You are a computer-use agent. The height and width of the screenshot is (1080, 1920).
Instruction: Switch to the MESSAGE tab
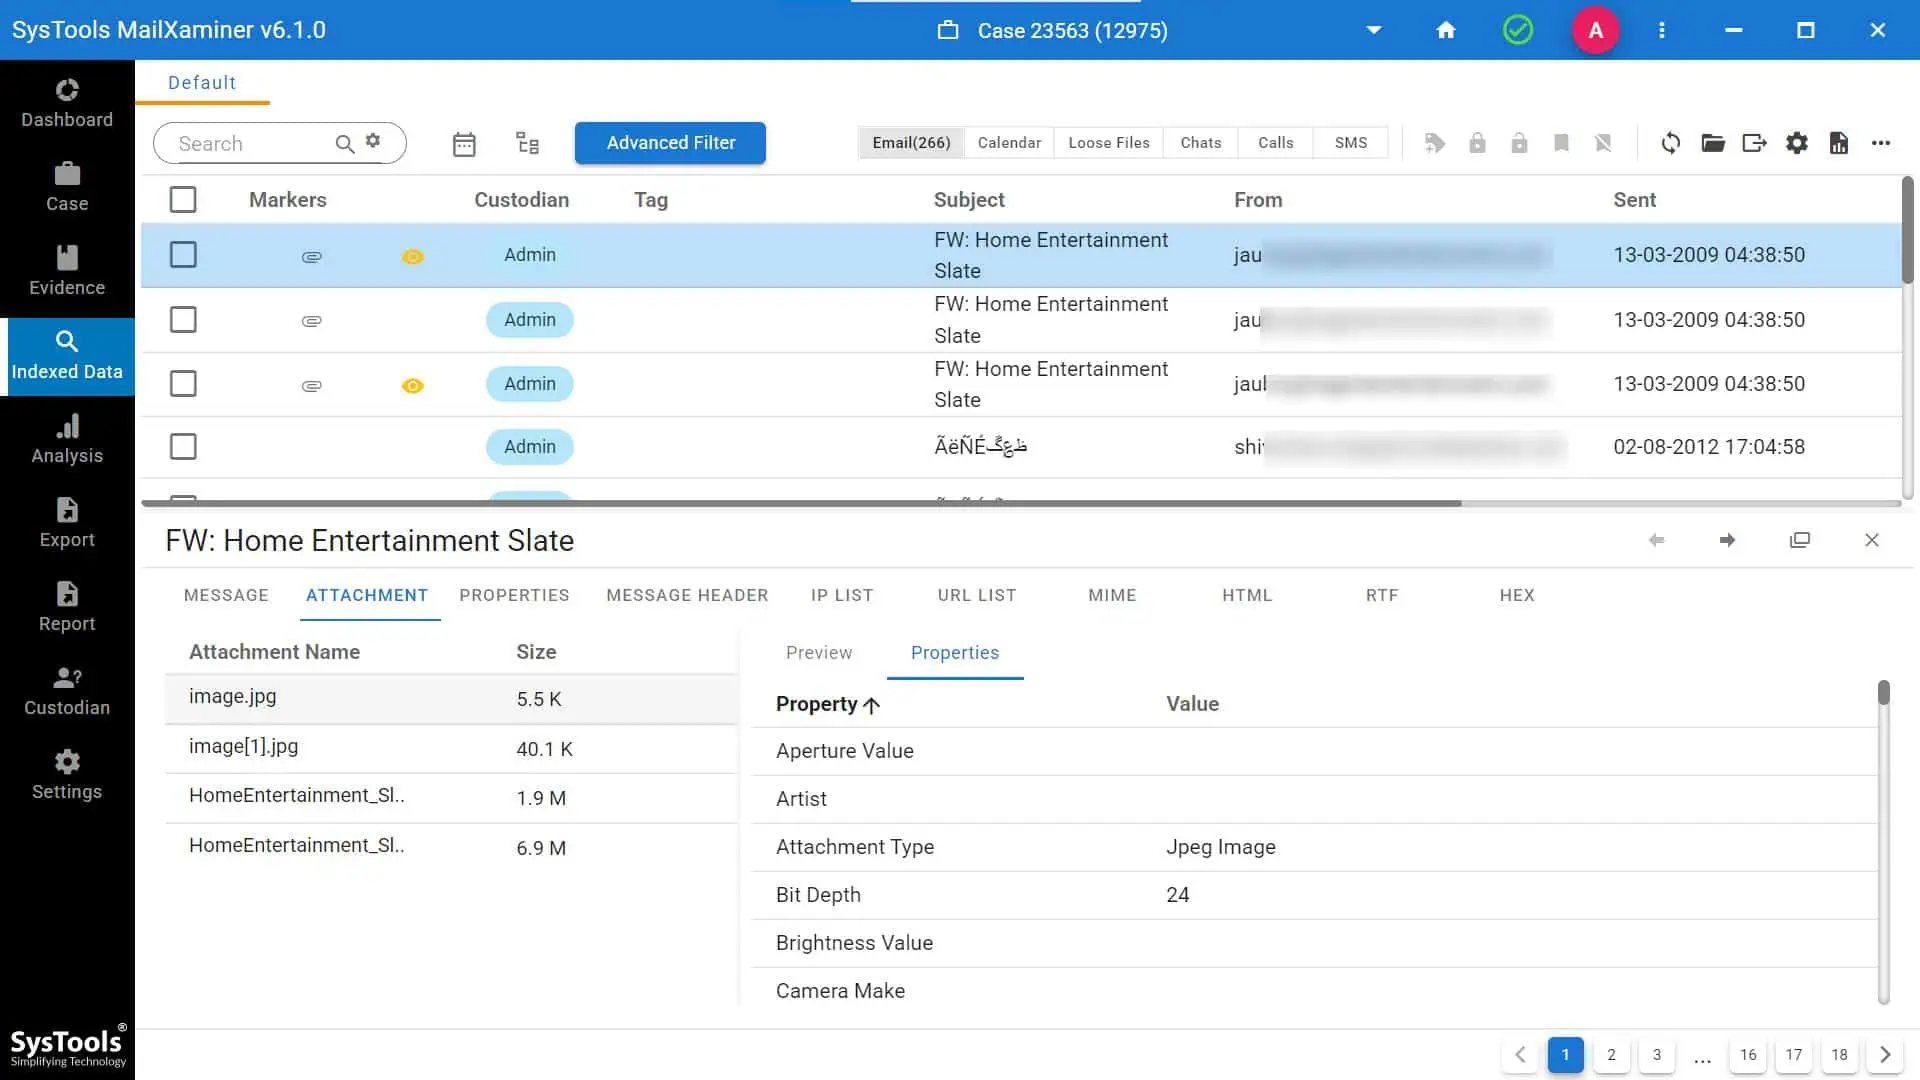pos(226,595)
